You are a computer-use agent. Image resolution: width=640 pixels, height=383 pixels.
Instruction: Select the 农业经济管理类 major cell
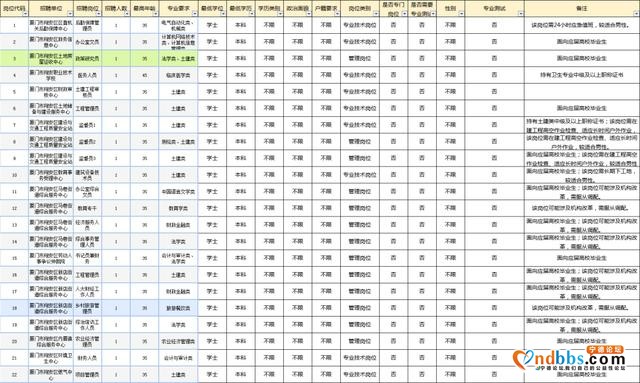click(x=178, y=341)
